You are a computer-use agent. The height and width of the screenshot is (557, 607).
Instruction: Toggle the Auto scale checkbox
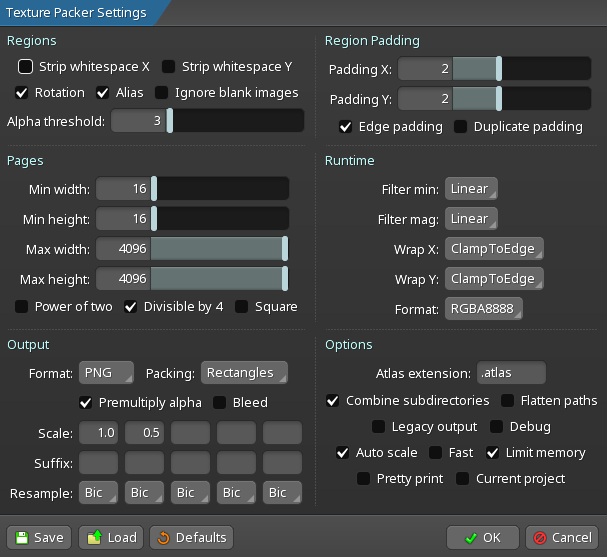click(343, 452)
